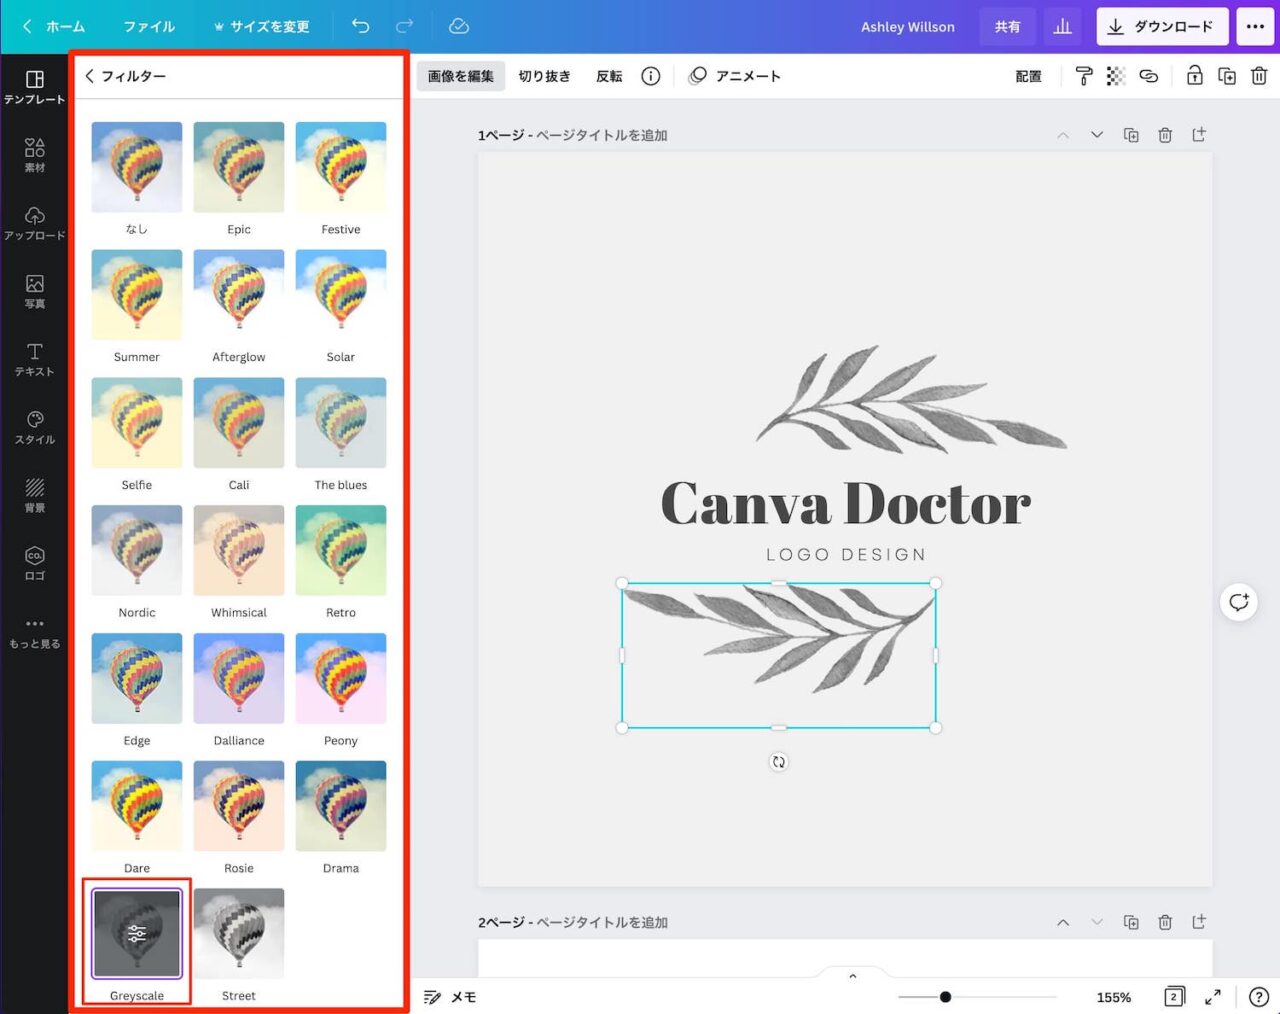
Task: Enter fullscreen with the expand arrows icon
Action: (1213, 997)
